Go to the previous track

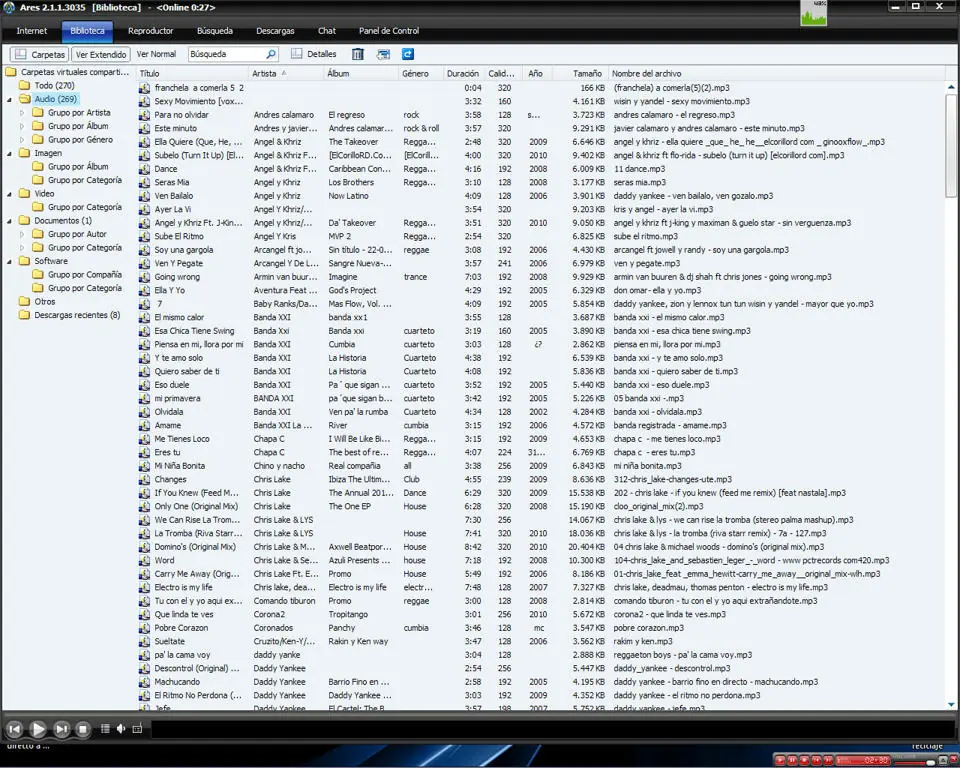pyautogui.click(x=15, y=729)
